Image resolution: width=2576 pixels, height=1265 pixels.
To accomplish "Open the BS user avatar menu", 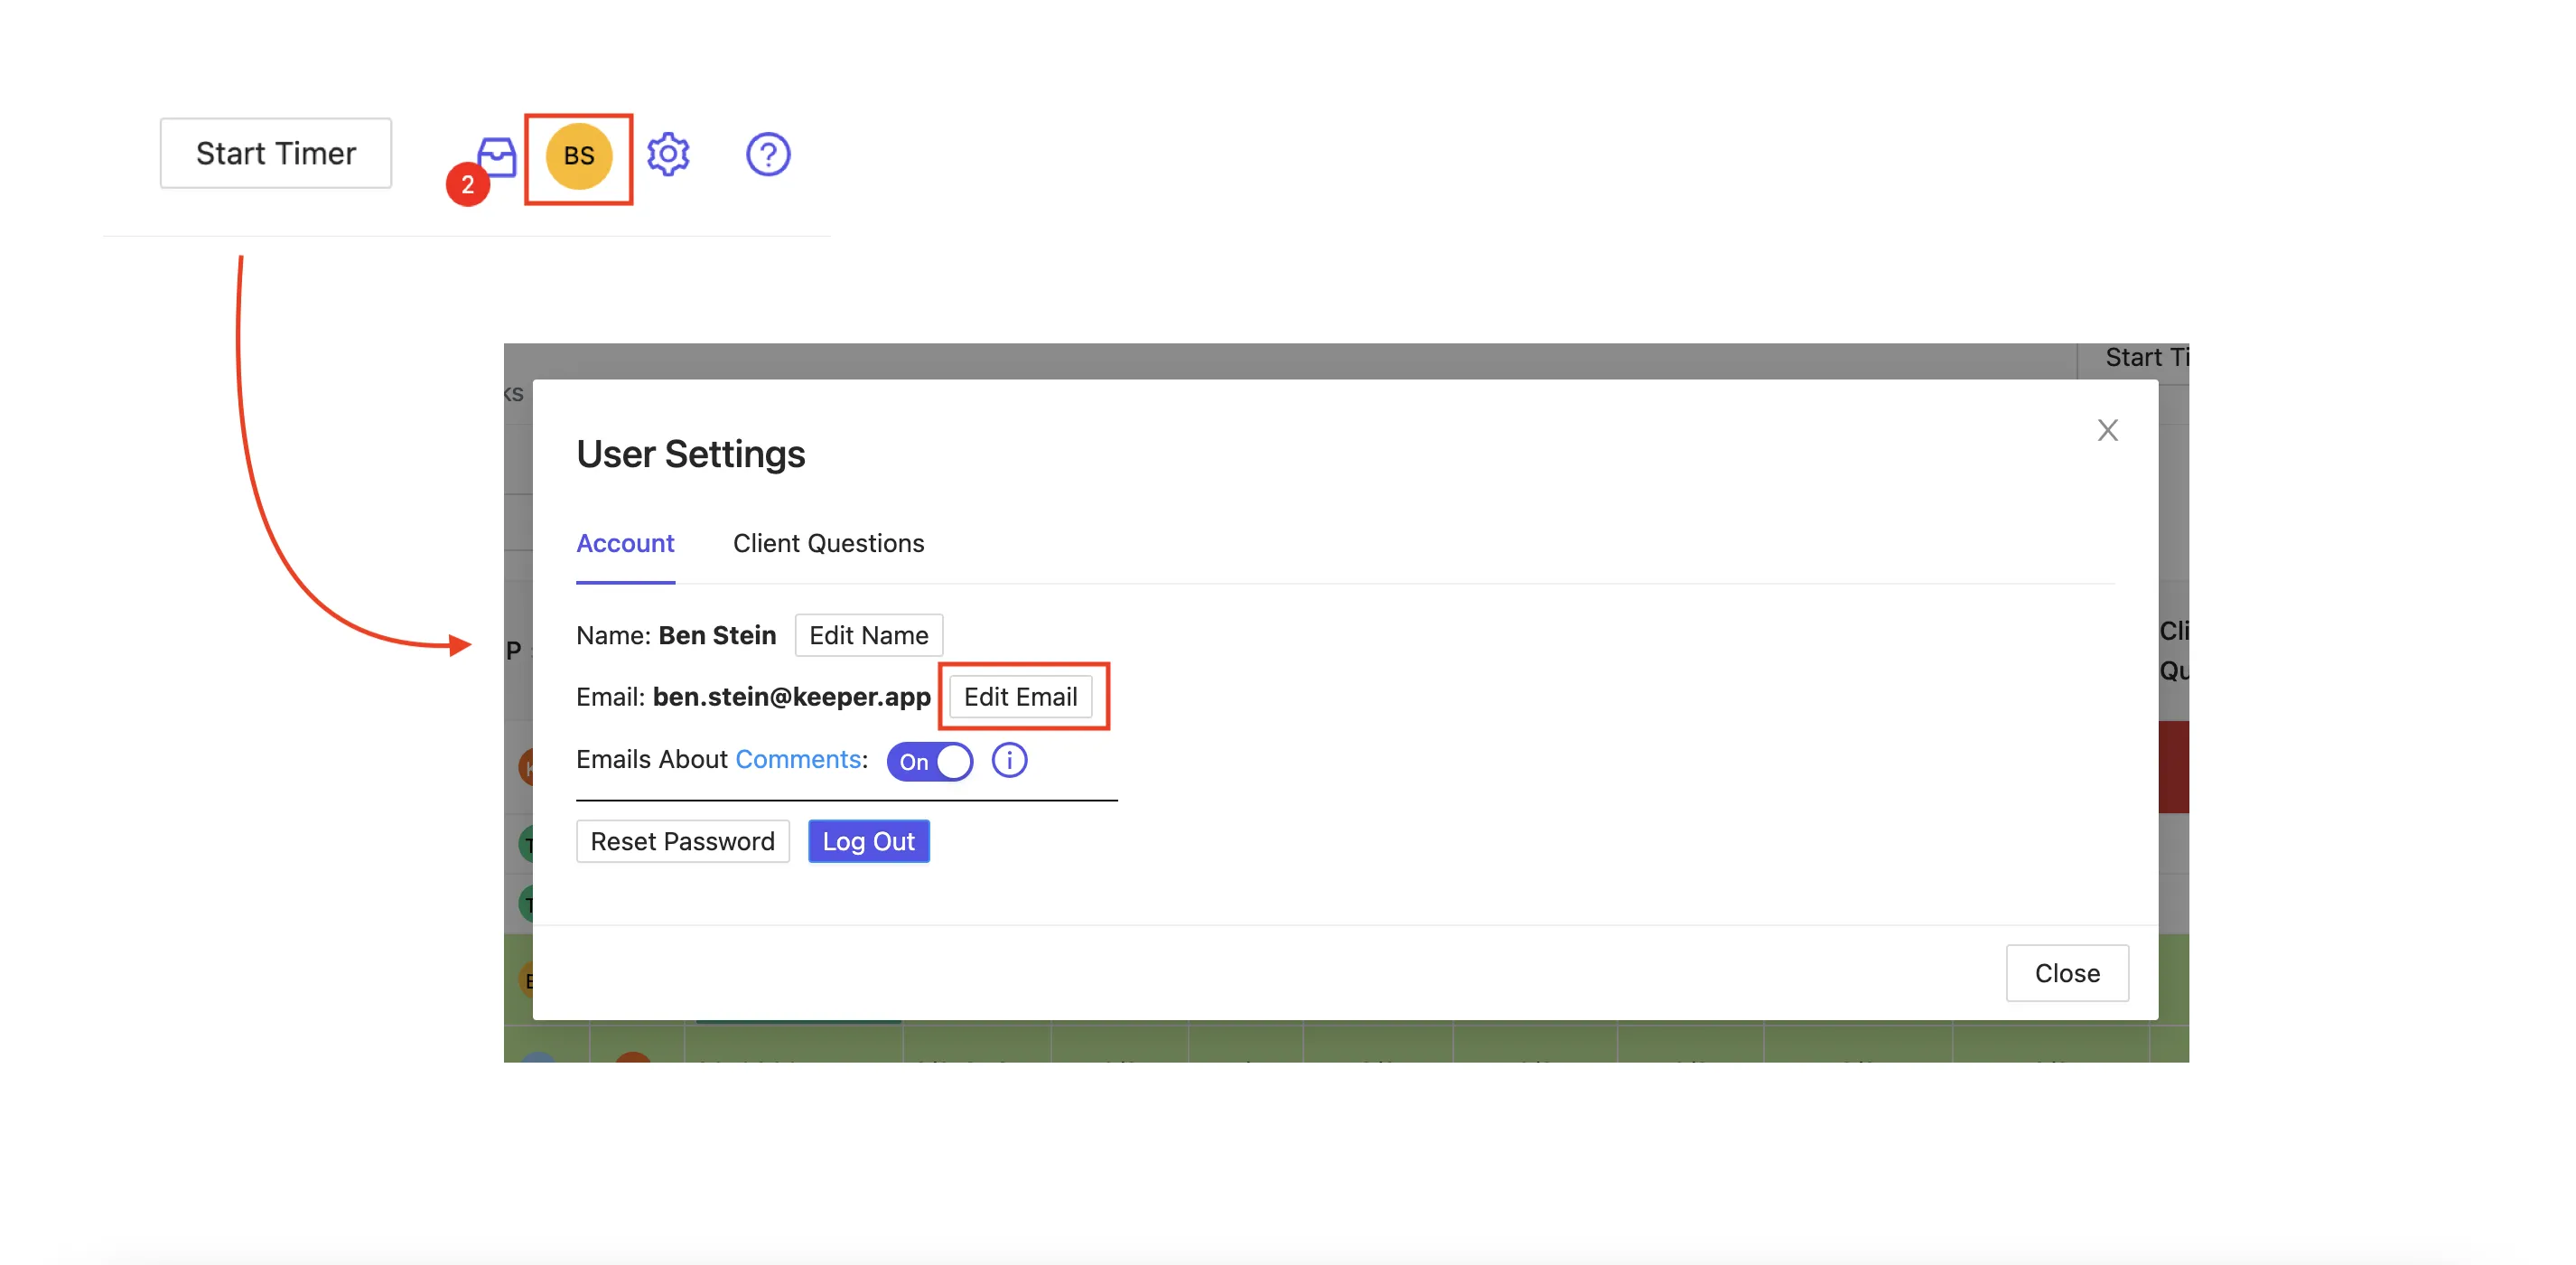I will point(579,156).
